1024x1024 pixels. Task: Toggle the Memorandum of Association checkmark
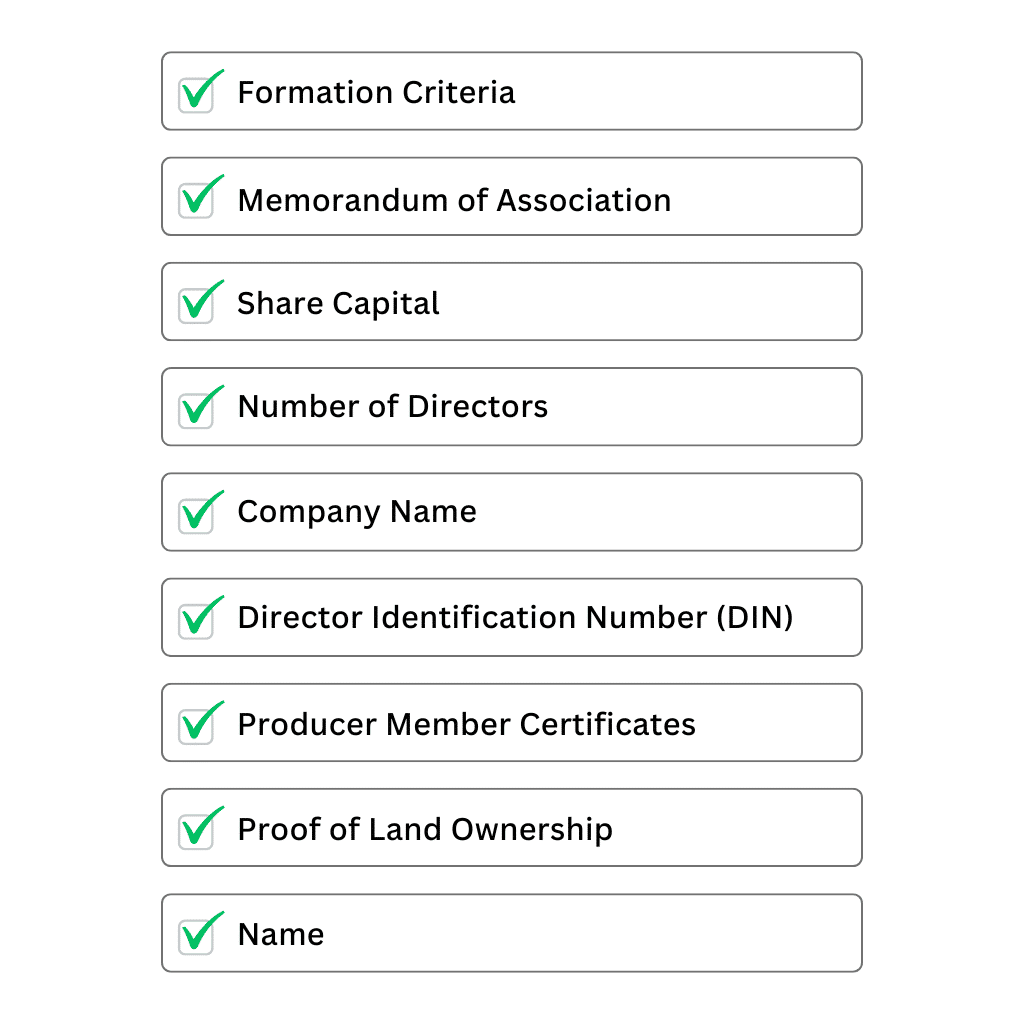click(197, 199)
